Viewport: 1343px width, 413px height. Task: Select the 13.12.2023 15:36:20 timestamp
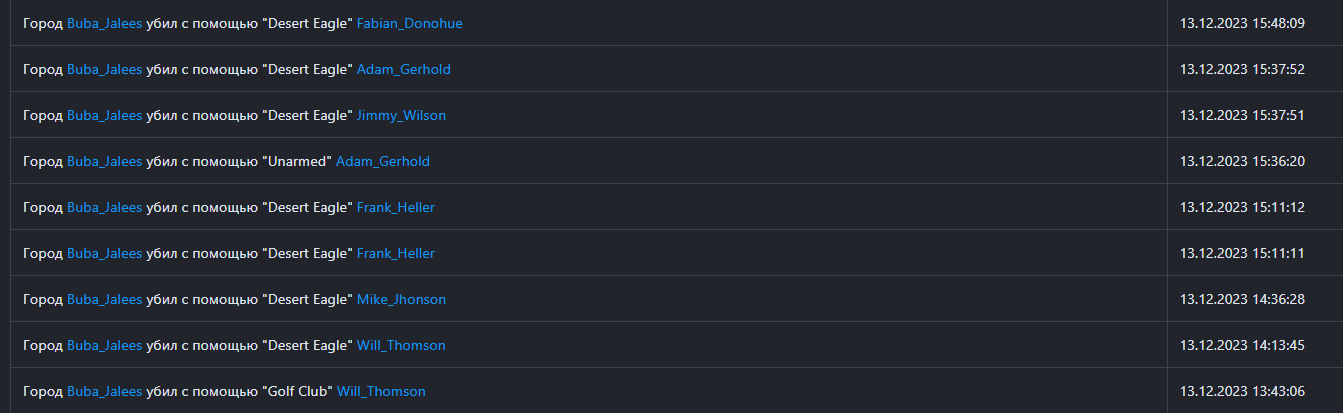coord(1242,161)
